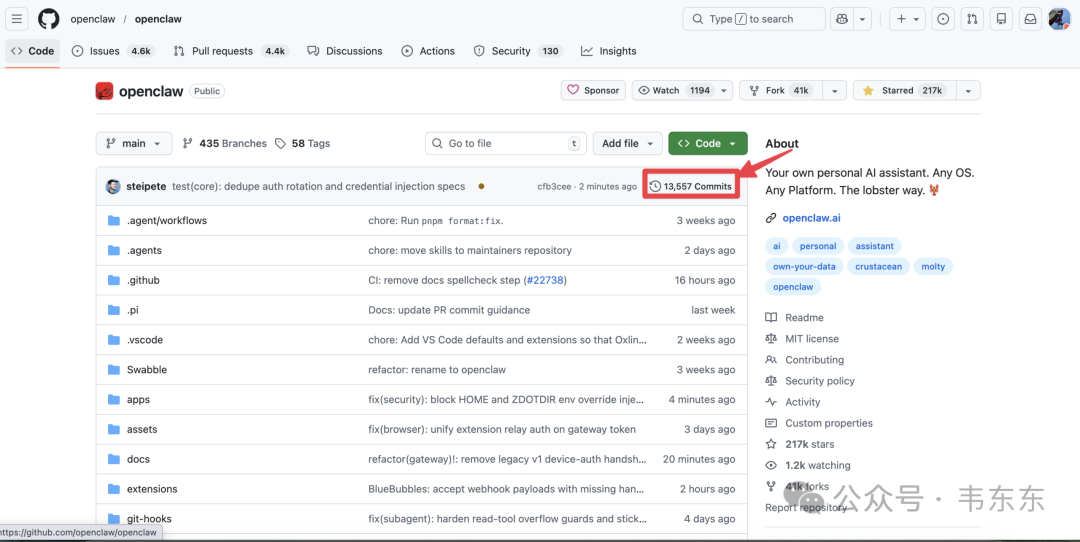Filter by the own-your-data topic tag

[x=804, y=267]
